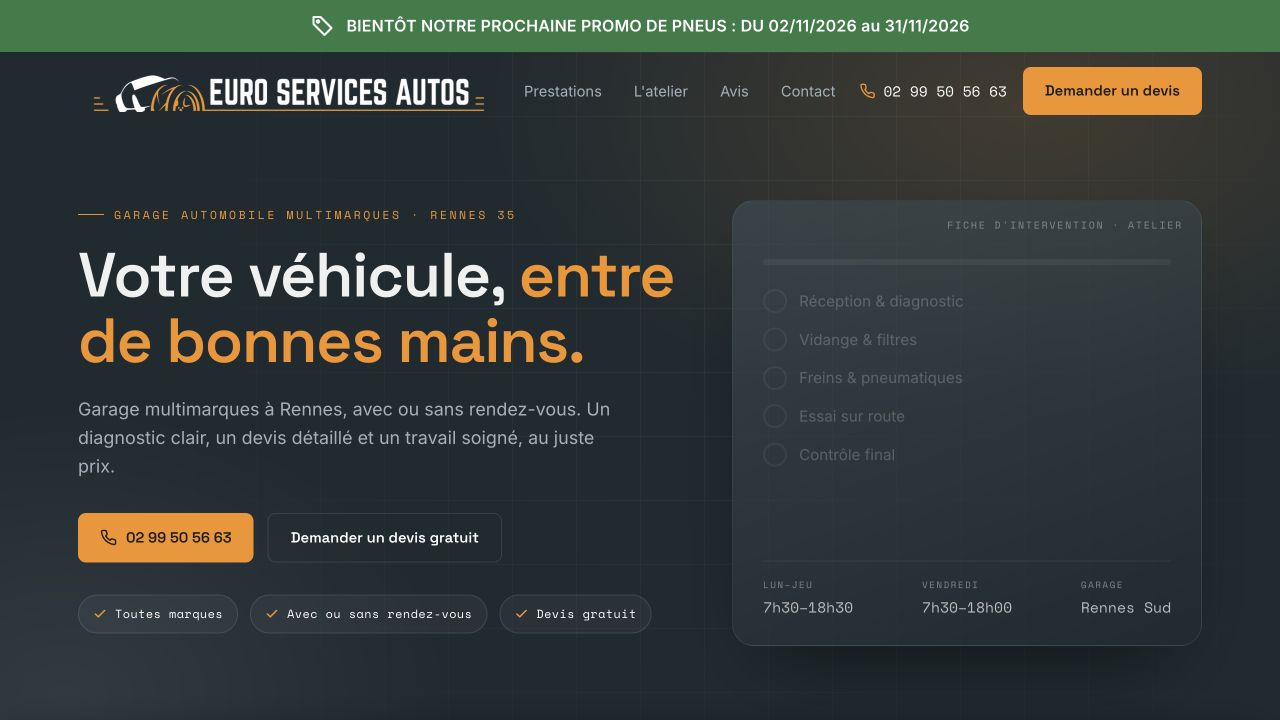Click the Contrôle final label
Screen dimensions: 1280x720
(x=847, y=455)
